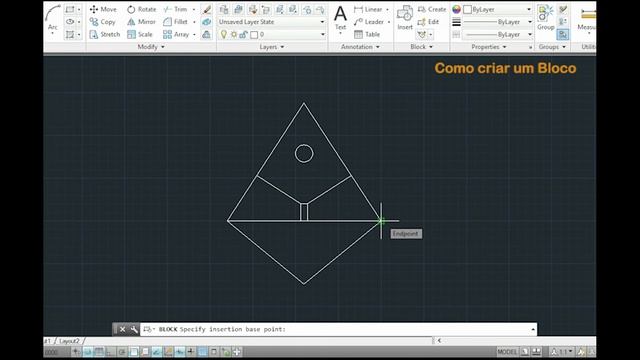The width and height of the screenshot is (640, 360).
Task: Toggle Snap Mode in status bar
Action: 88,351
